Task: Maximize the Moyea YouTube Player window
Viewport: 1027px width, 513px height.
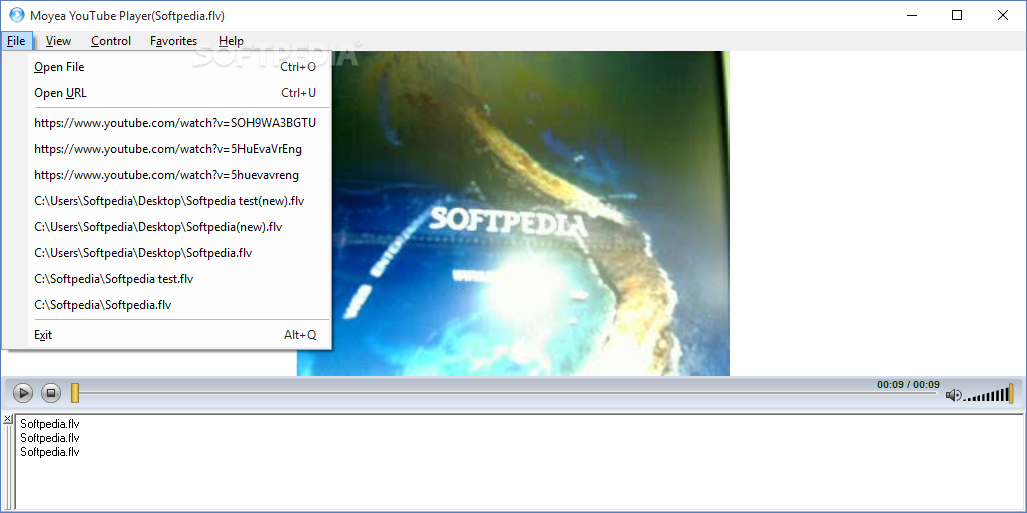Action: coord(957,15)
